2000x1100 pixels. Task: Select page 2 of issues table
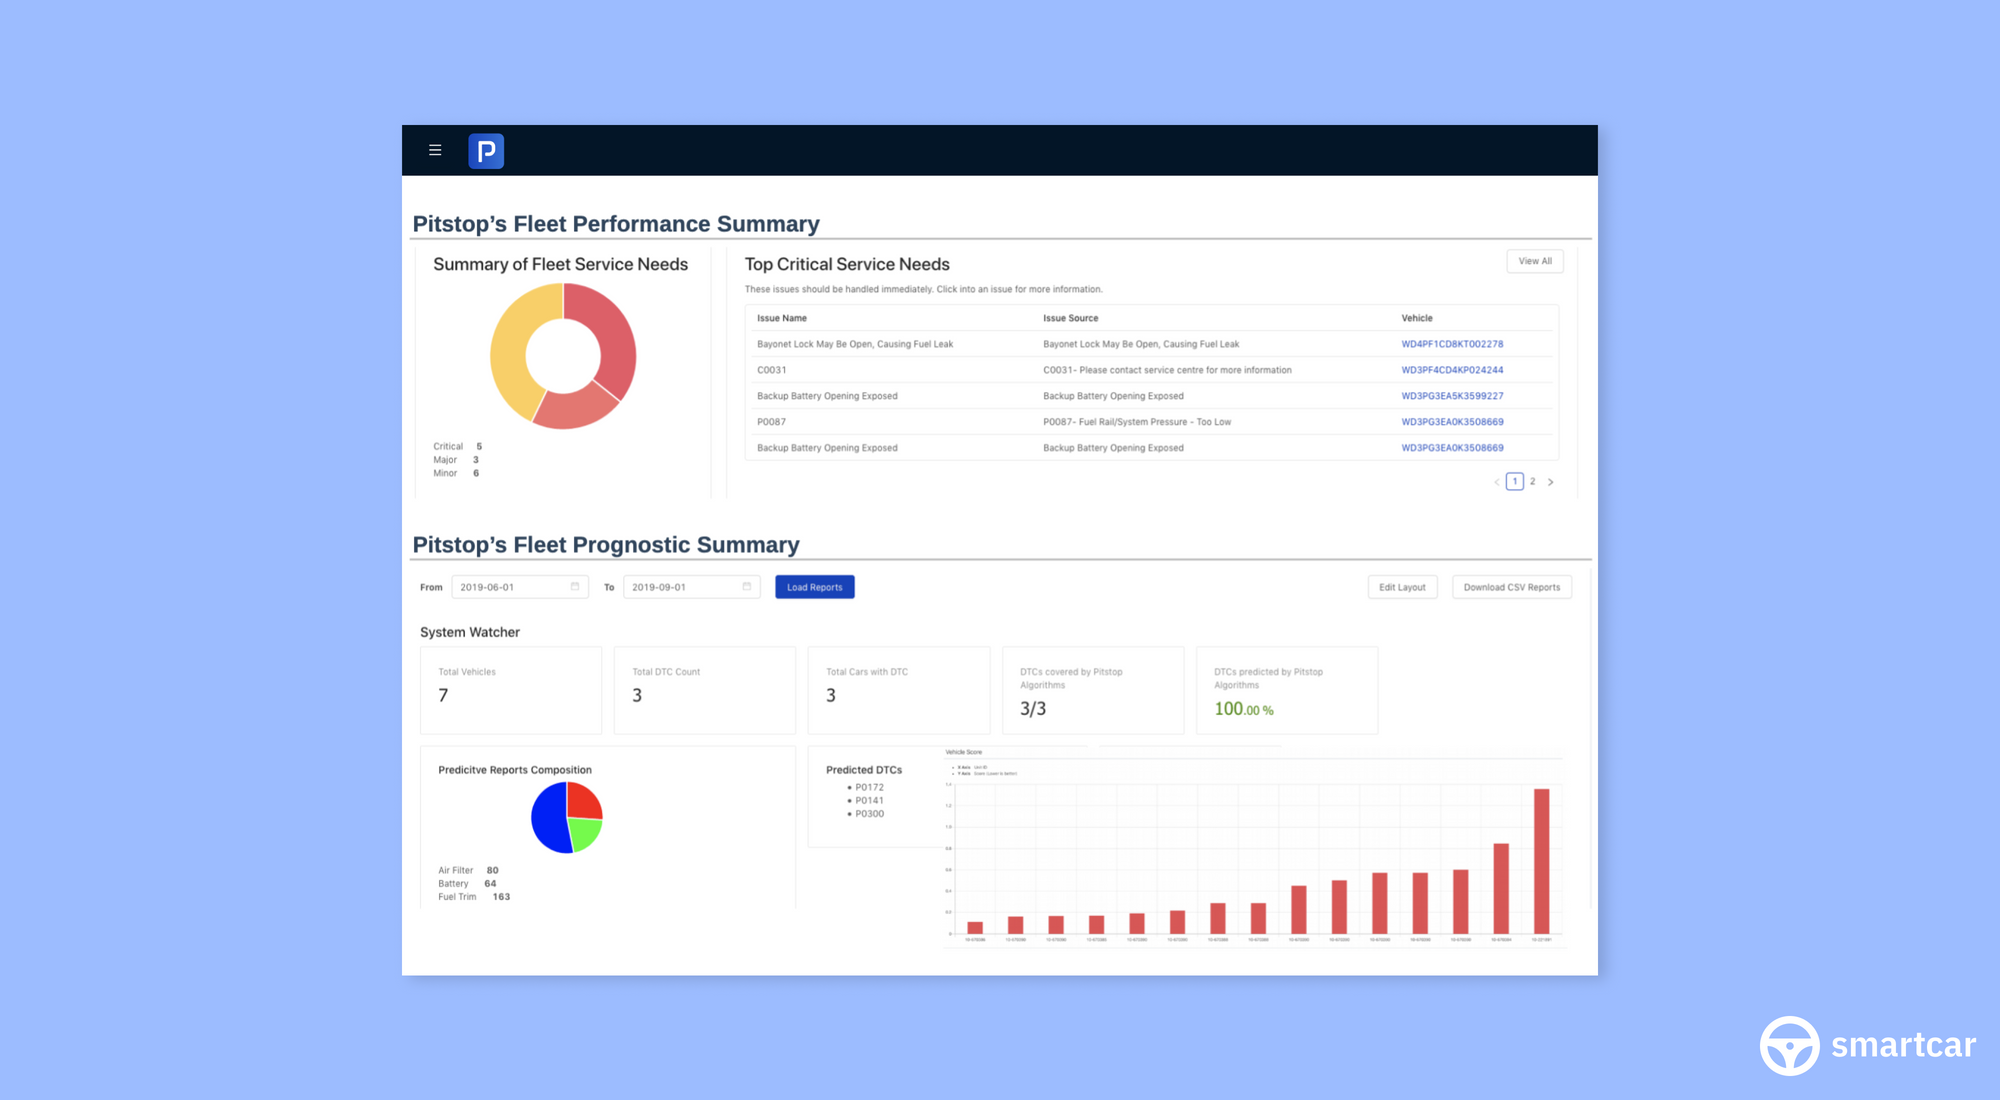[1532, 482]
